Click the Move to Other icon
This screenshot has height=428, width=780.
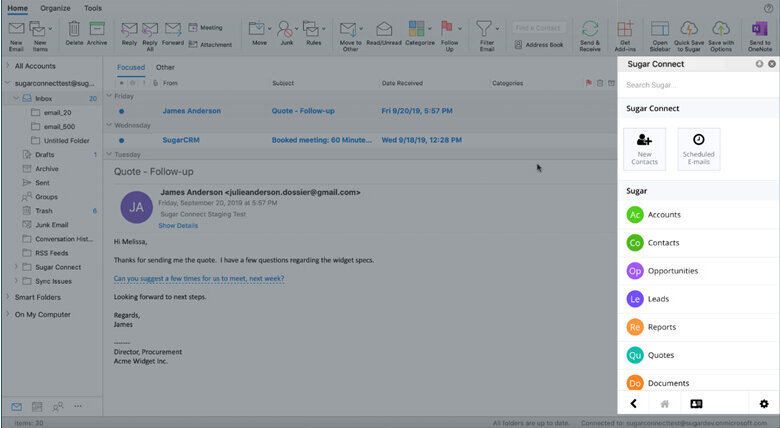pos(348,29)
